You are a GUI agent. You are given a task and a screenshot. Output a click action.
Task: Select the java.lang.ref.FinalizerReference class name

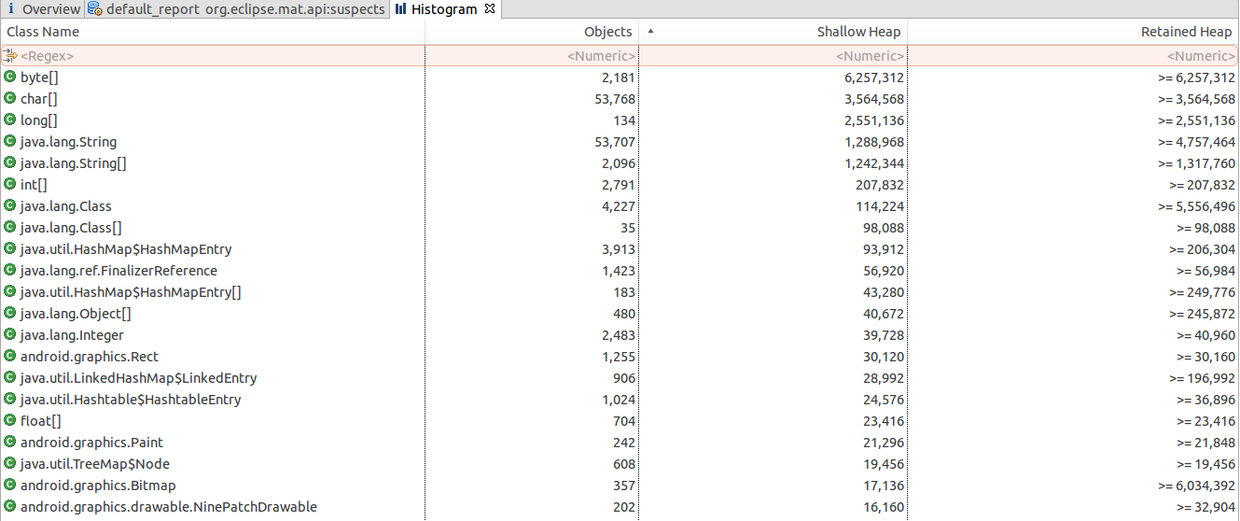118,271
